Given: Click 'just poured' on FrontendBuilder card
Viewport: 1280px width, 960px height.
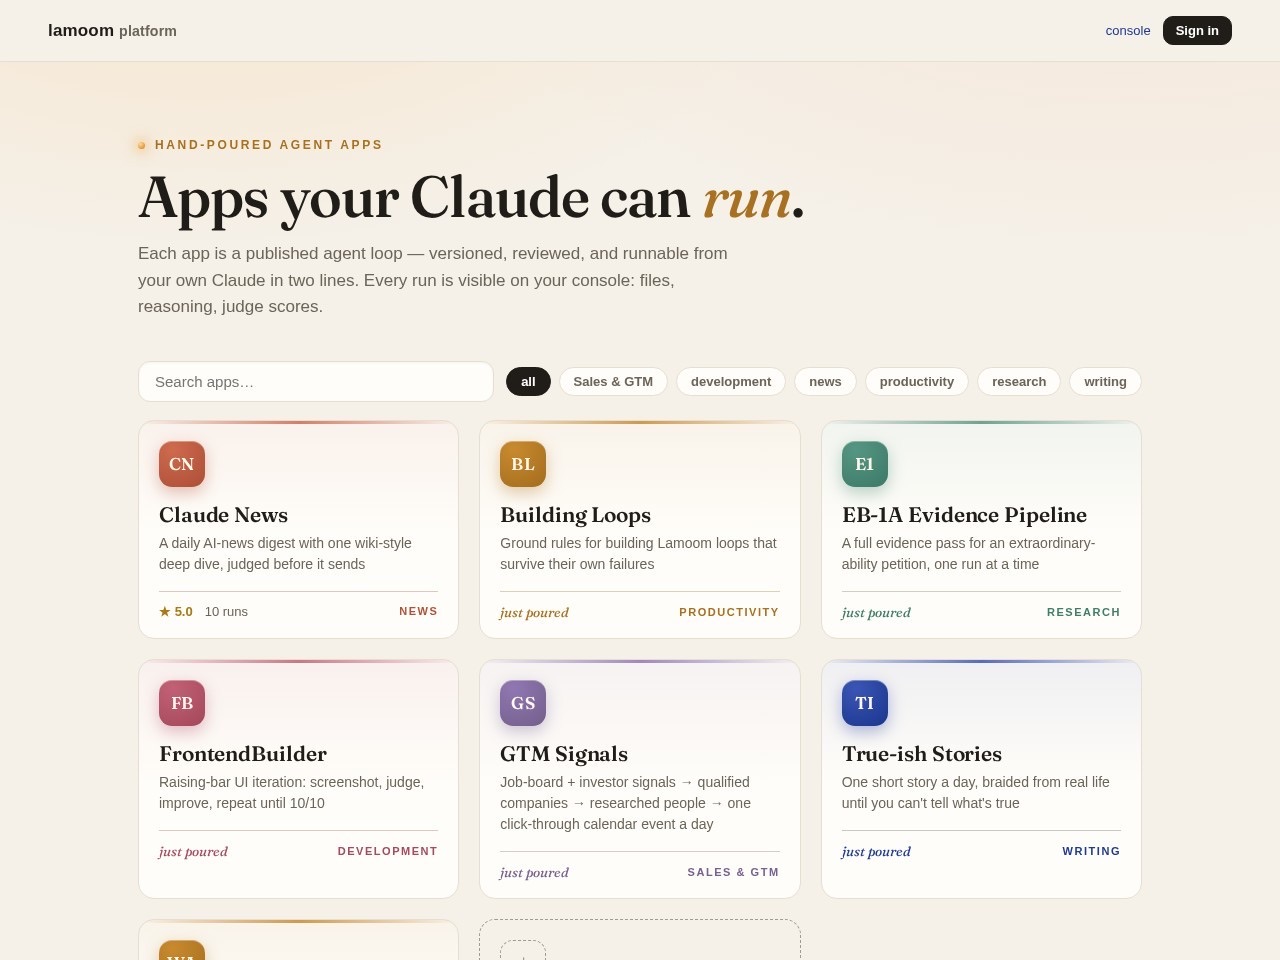Looking at the screenshot, I should coord(193,851).
